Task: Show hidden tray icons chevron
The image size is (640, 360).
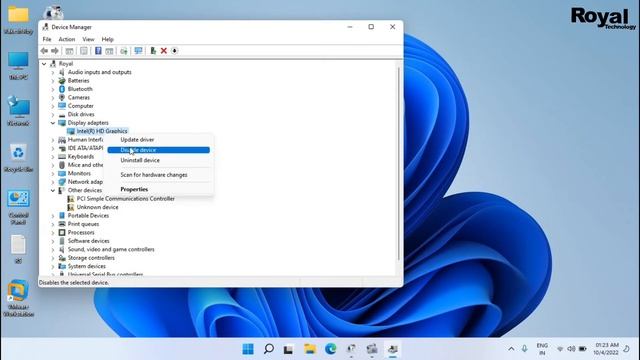Action: (x=511, y=349)
